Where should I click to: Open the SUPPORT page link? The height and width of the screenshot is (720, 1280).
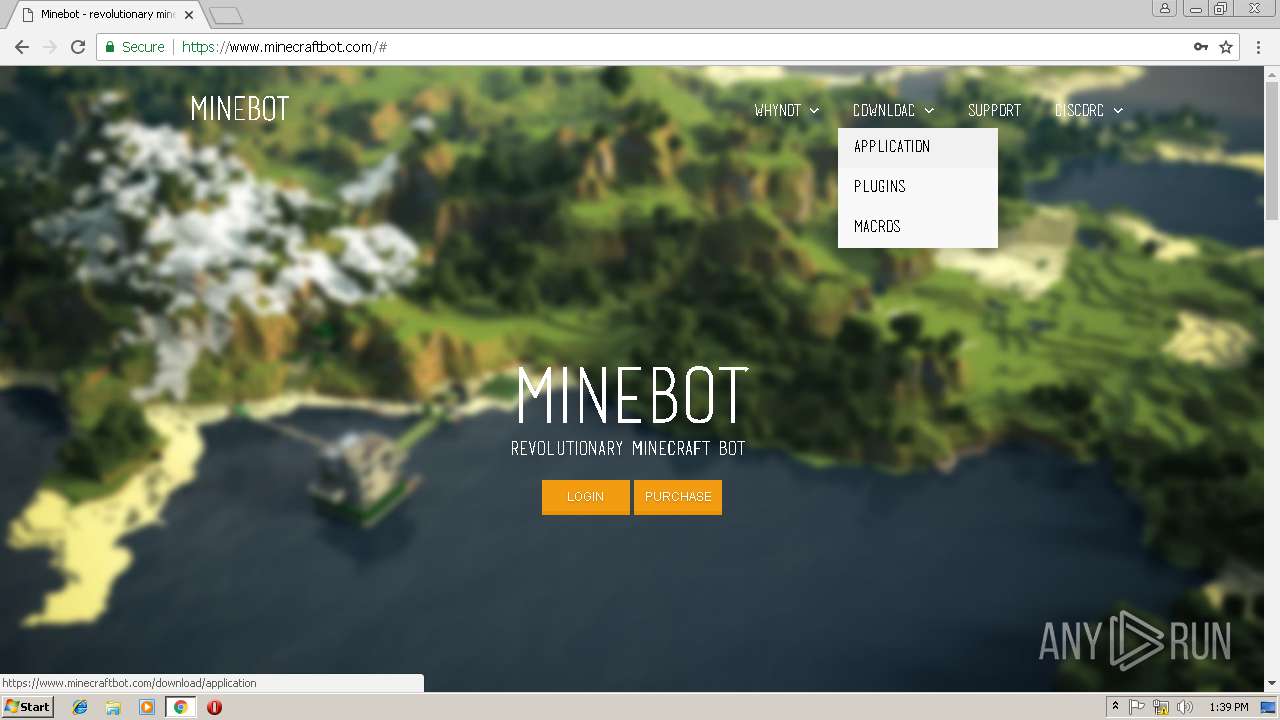[x=994, y=110]
